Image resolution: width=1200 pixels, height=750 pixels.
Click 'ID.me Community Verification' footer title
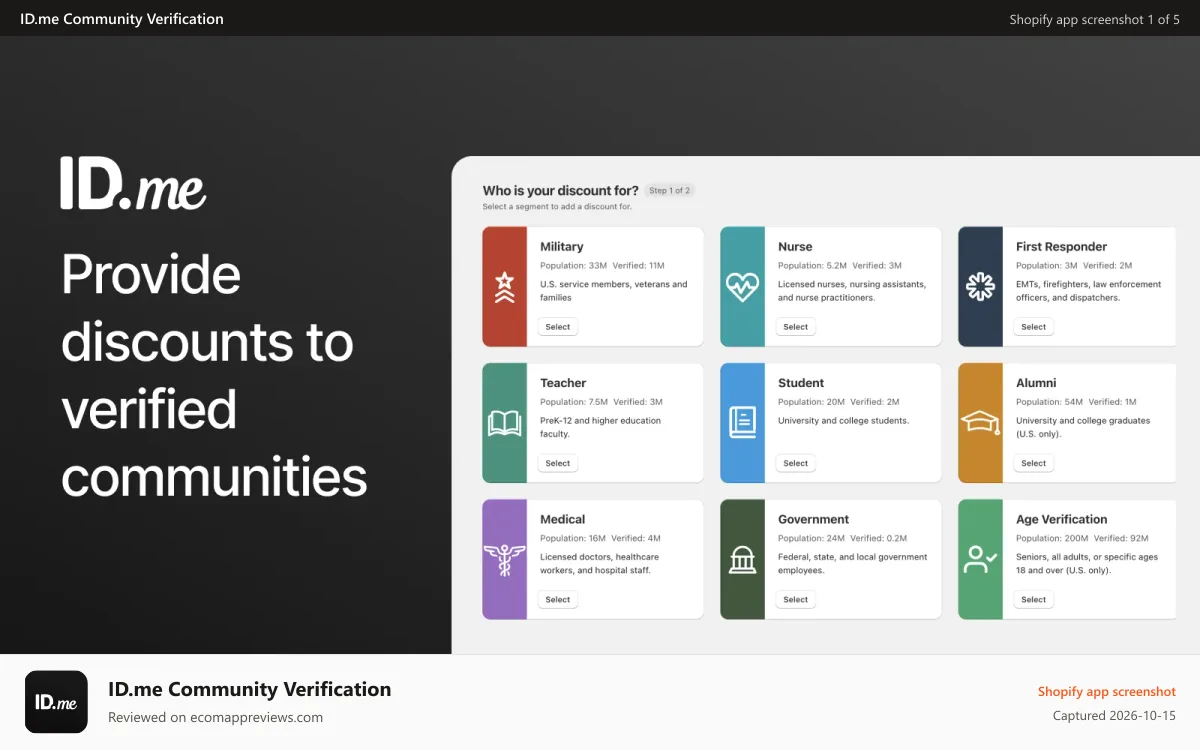coord(250,689)
